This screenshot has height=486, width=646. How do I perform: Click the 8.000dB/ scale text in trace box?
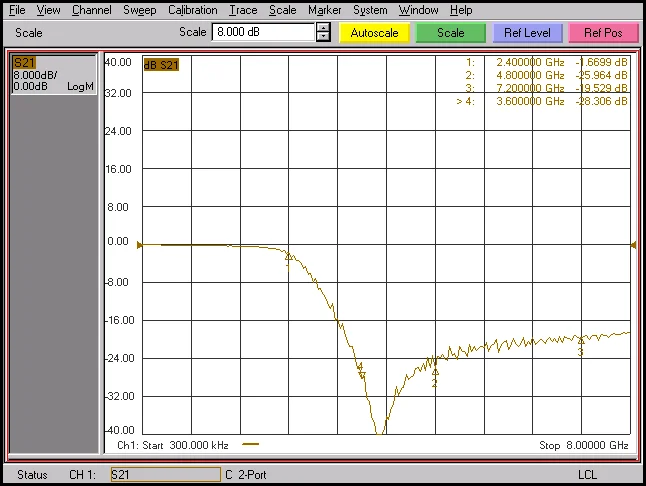click(x=35, y=75)
